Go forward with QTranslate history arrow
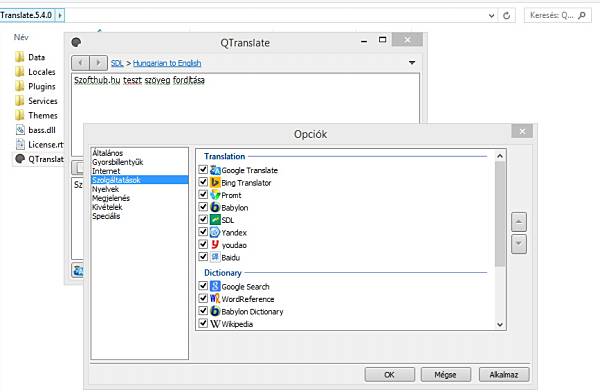Screen dimensions: 600x392 [x=98, y=63]
